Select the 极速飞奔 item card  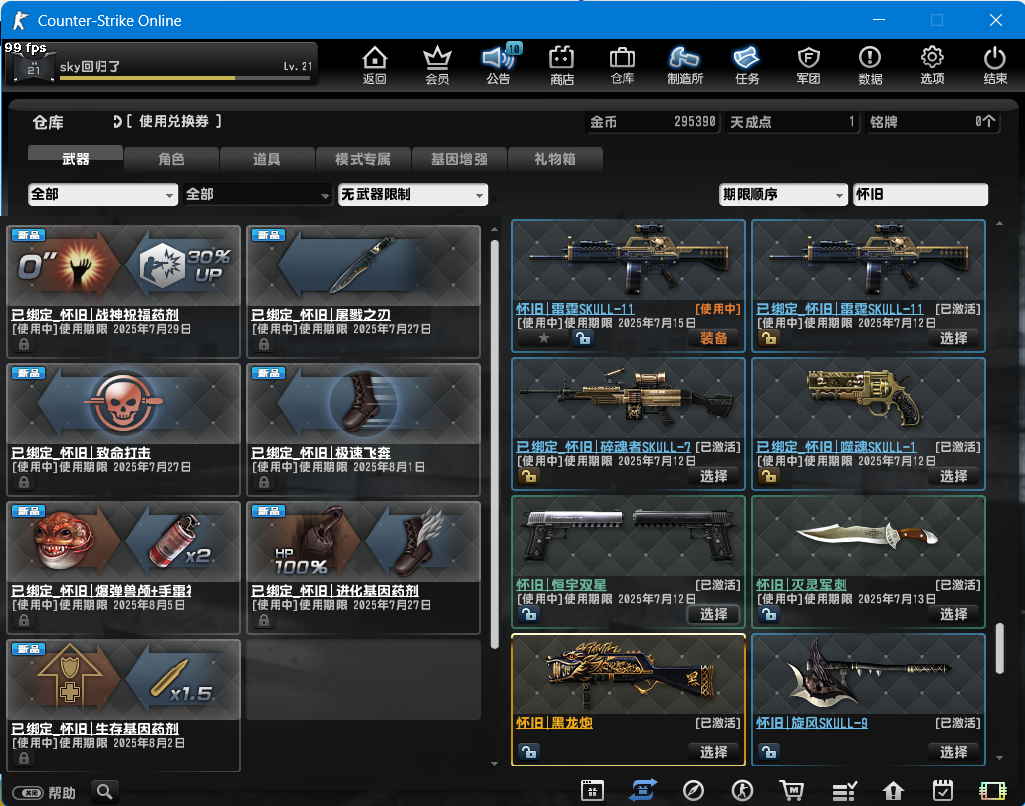[363, 429]
